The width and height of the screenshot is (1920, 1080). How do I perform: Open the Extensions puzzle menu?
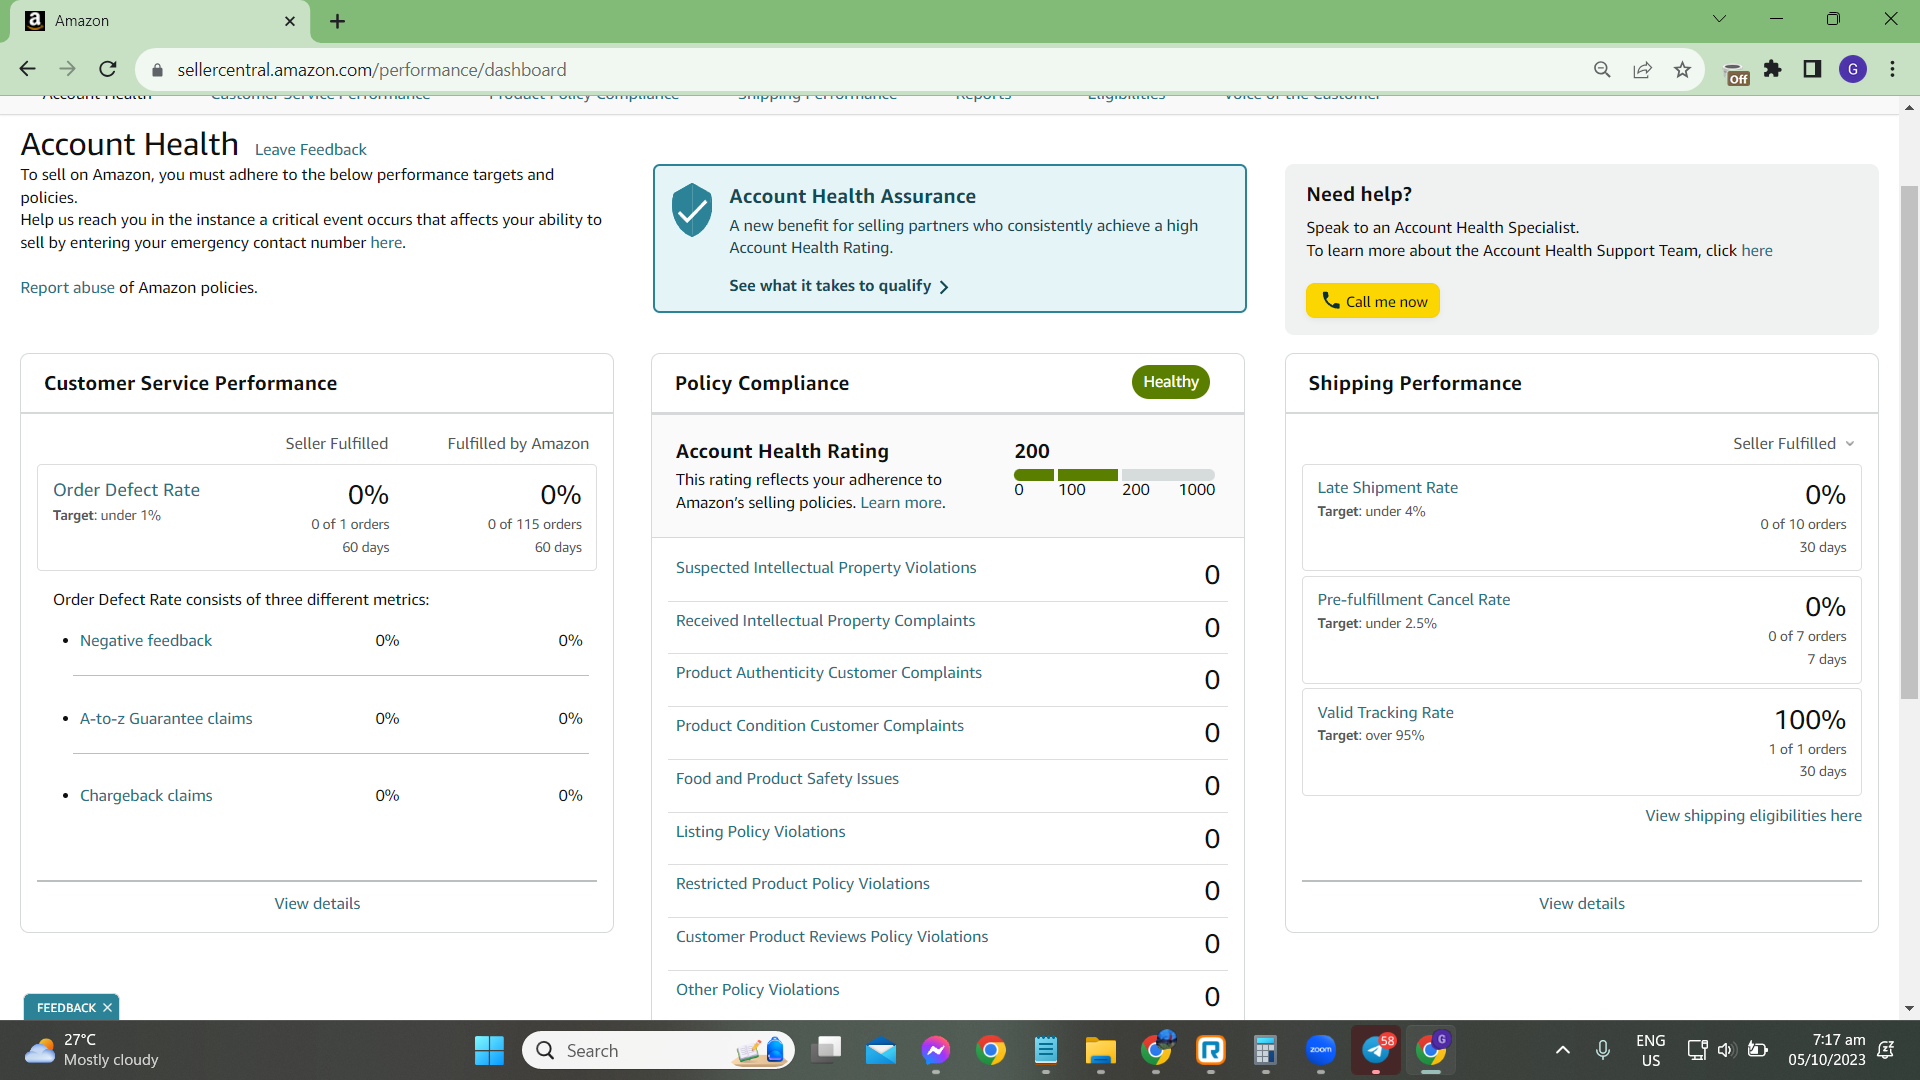point(1773,69)
